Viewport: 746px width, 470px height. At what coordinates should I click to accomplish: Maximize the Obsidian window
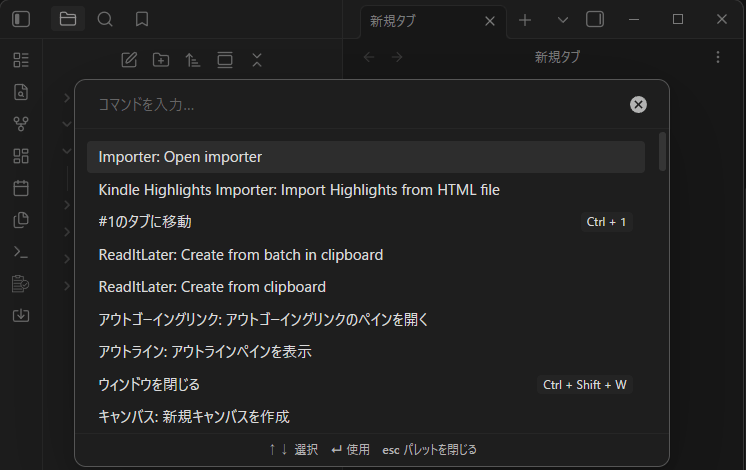coord(678,19)
